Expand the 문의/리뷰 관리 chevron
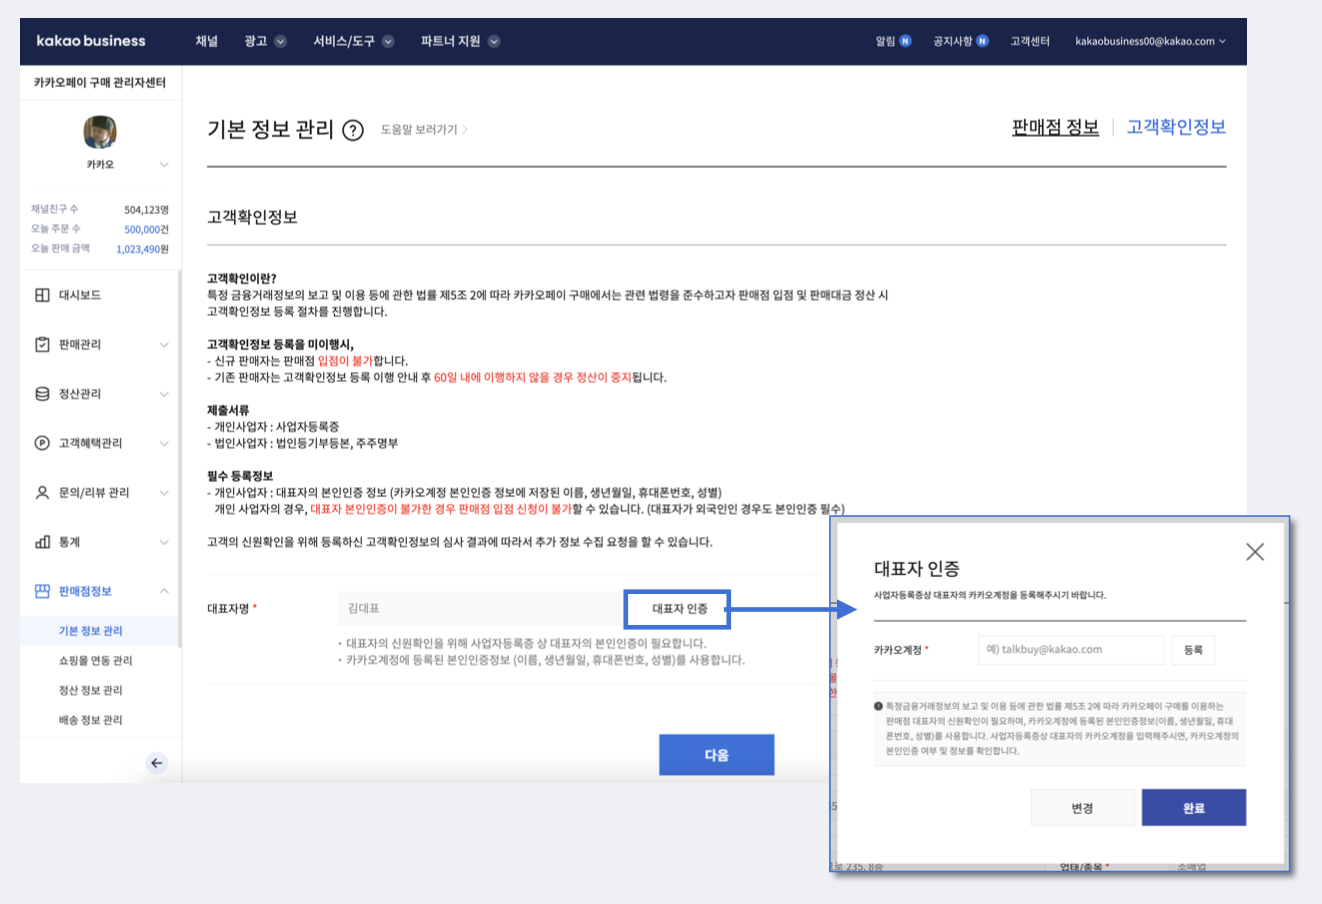 coord(164,493)
